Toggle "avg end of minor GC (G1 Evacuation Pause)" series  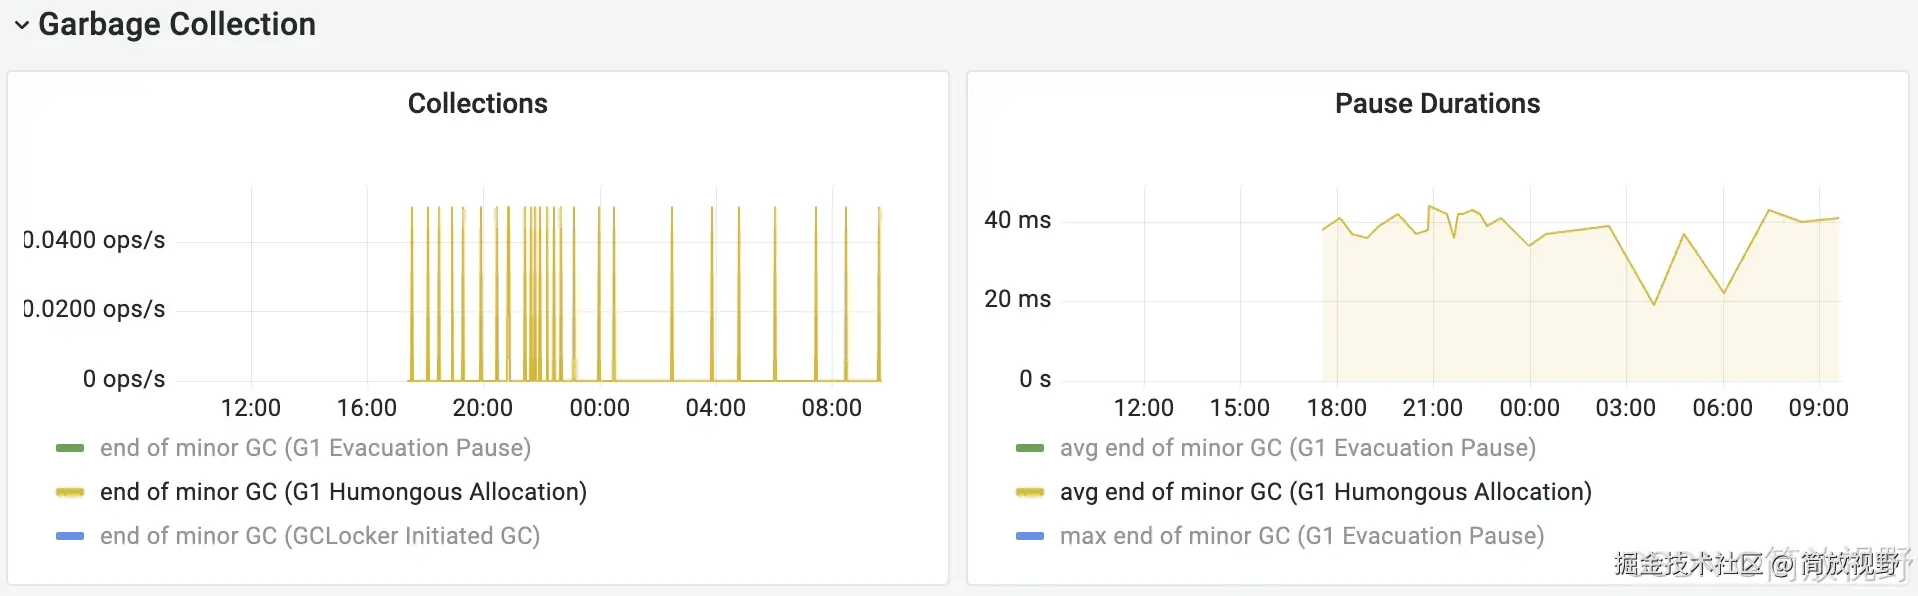click(x=1298, y=448)
